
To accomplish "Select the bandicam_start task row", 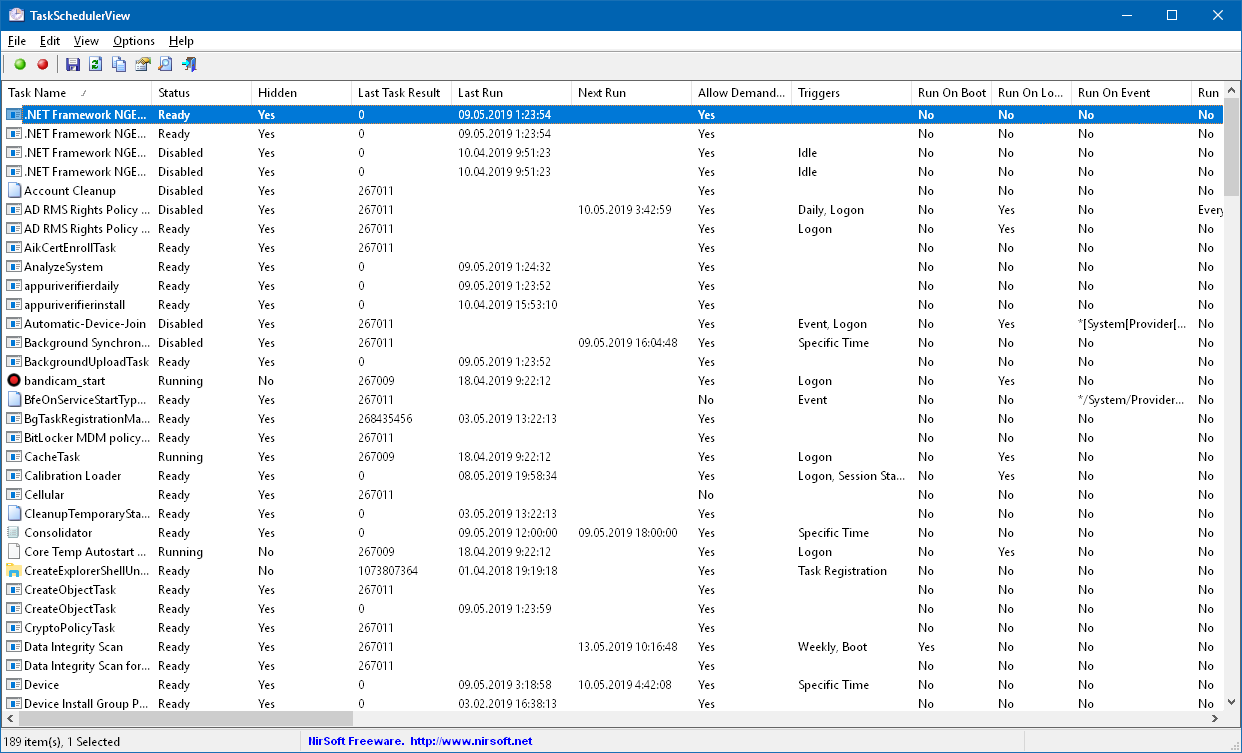I will coord(64,381).
